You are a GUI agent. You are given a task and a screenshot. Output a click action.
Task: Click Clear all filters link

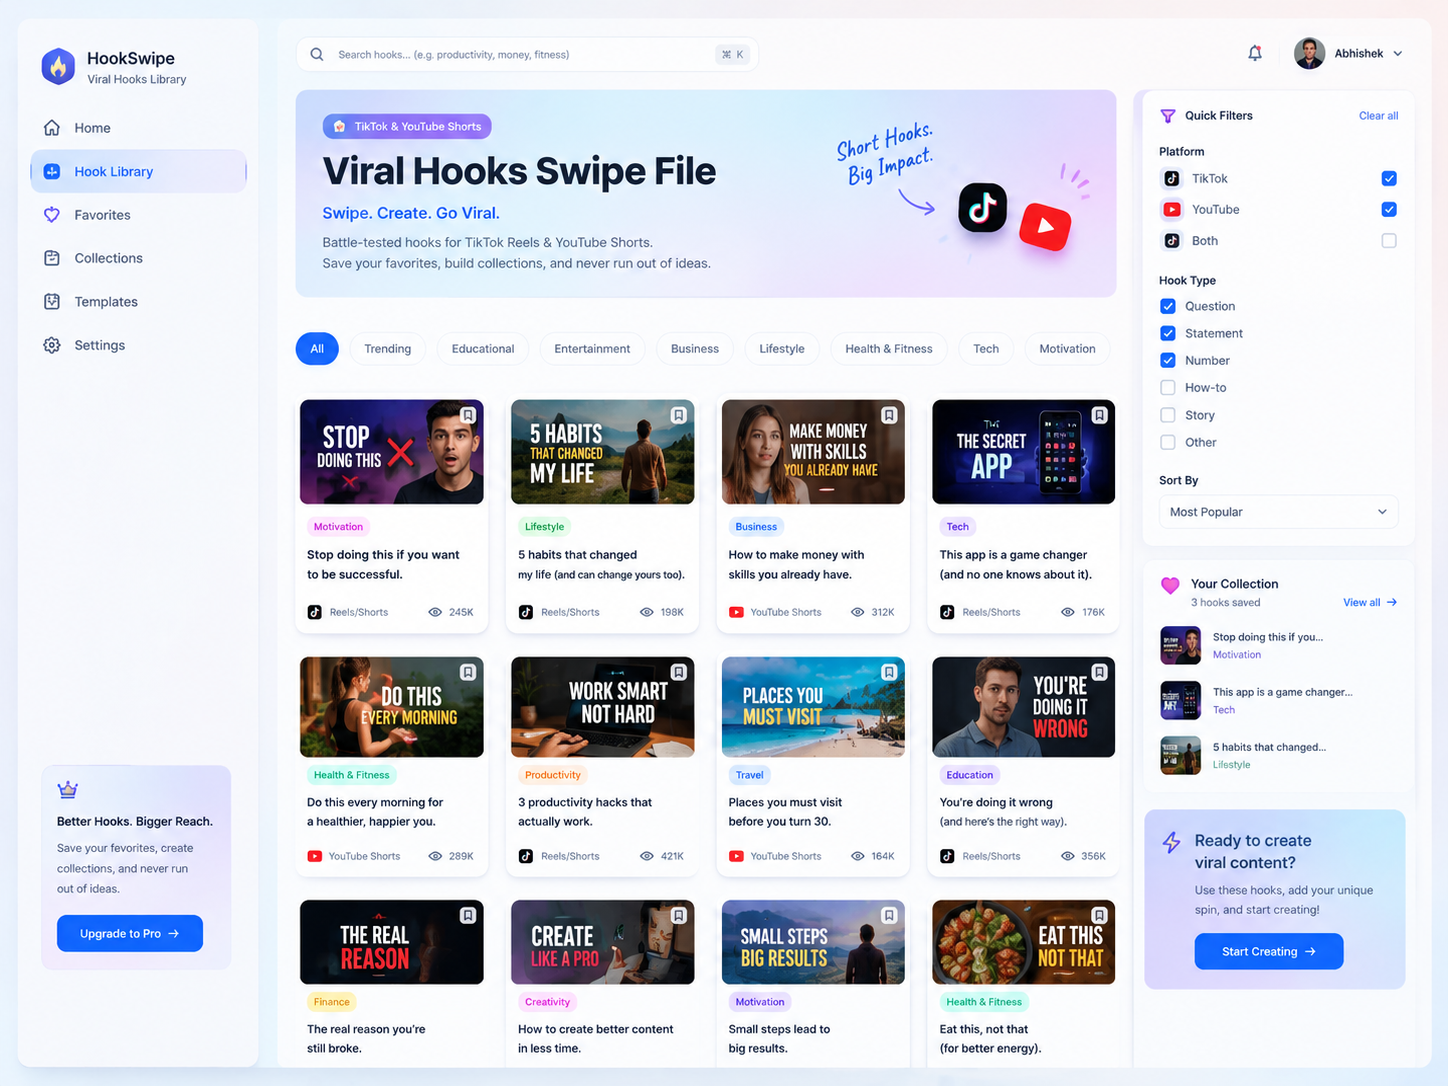pyautogui.click(x=1378, y=116)
